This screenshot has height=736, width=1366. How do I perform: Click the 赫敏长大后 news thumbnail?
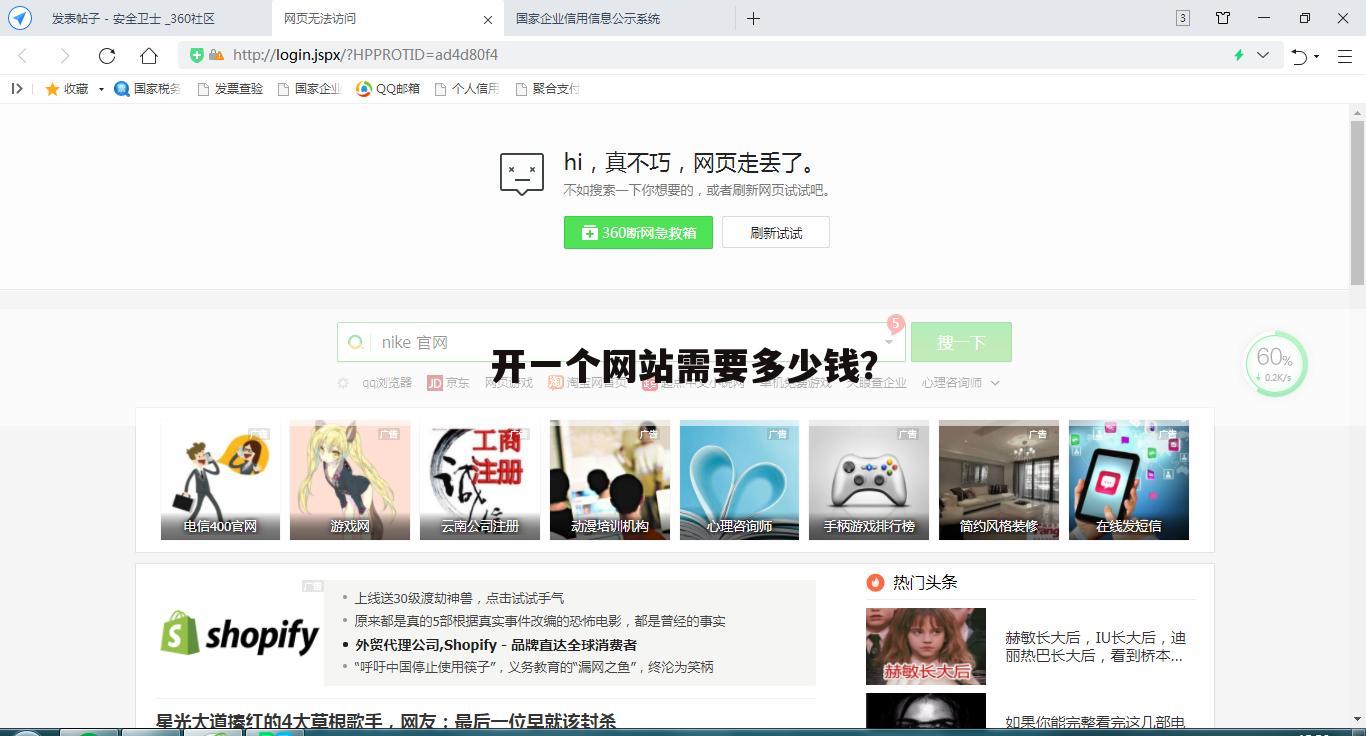[x=925, y=646]
